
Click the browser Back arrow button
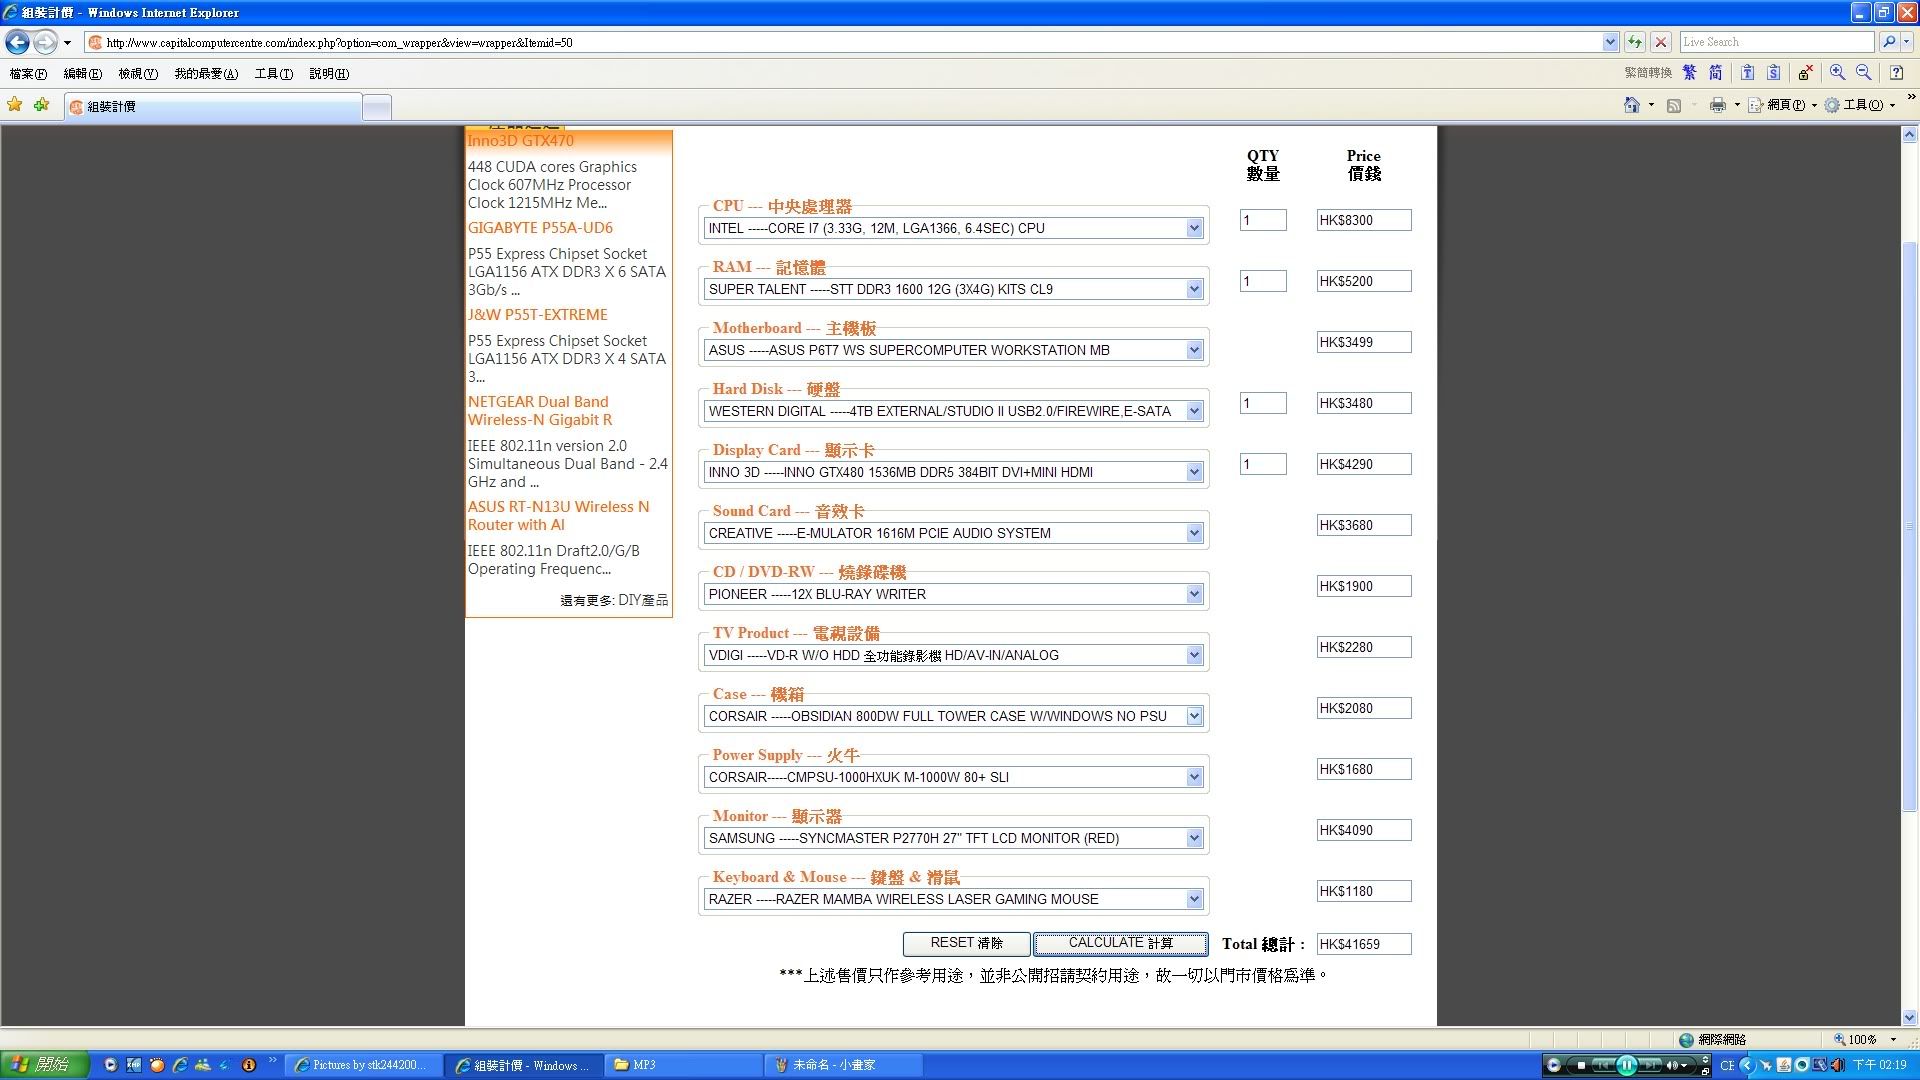pyautogui.click(x=17, y=42)
